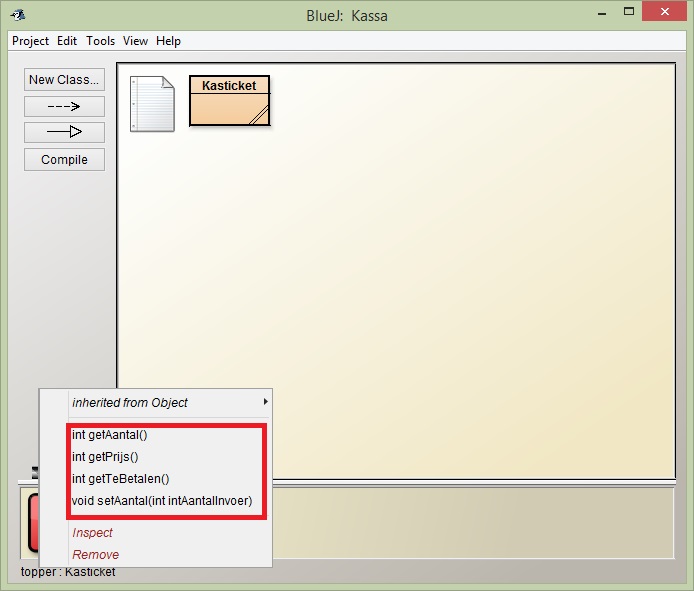Click the BlueJ app icon in title bar

pos(18,15)
